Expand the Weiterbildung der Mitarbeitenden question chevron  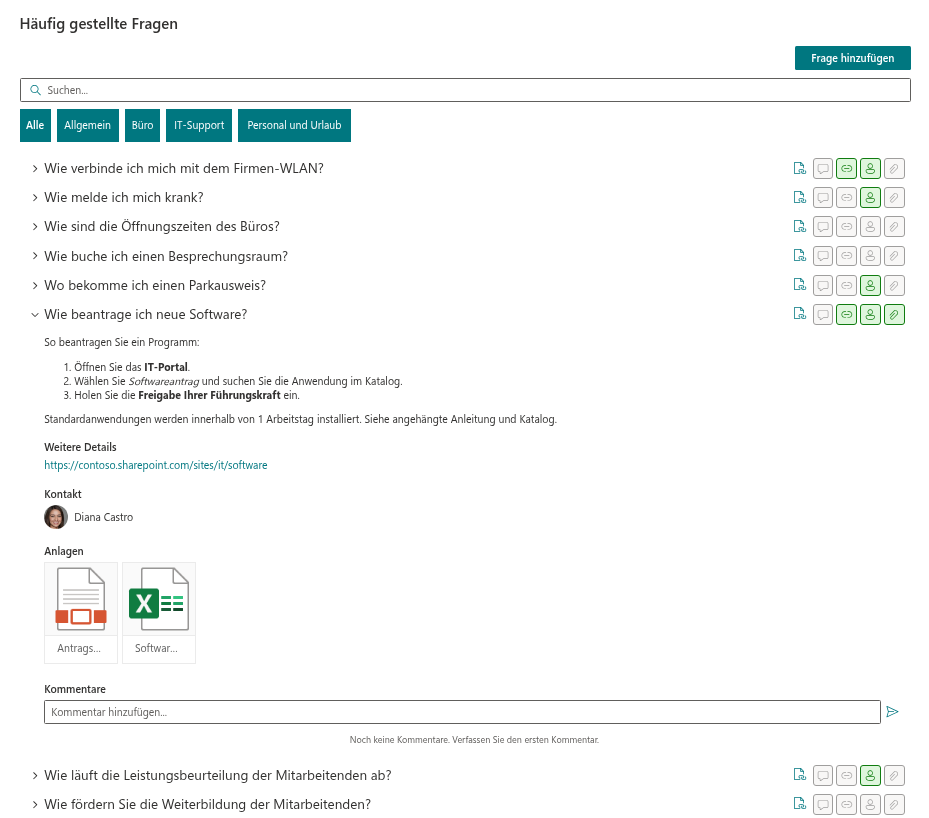pos(35,804)
